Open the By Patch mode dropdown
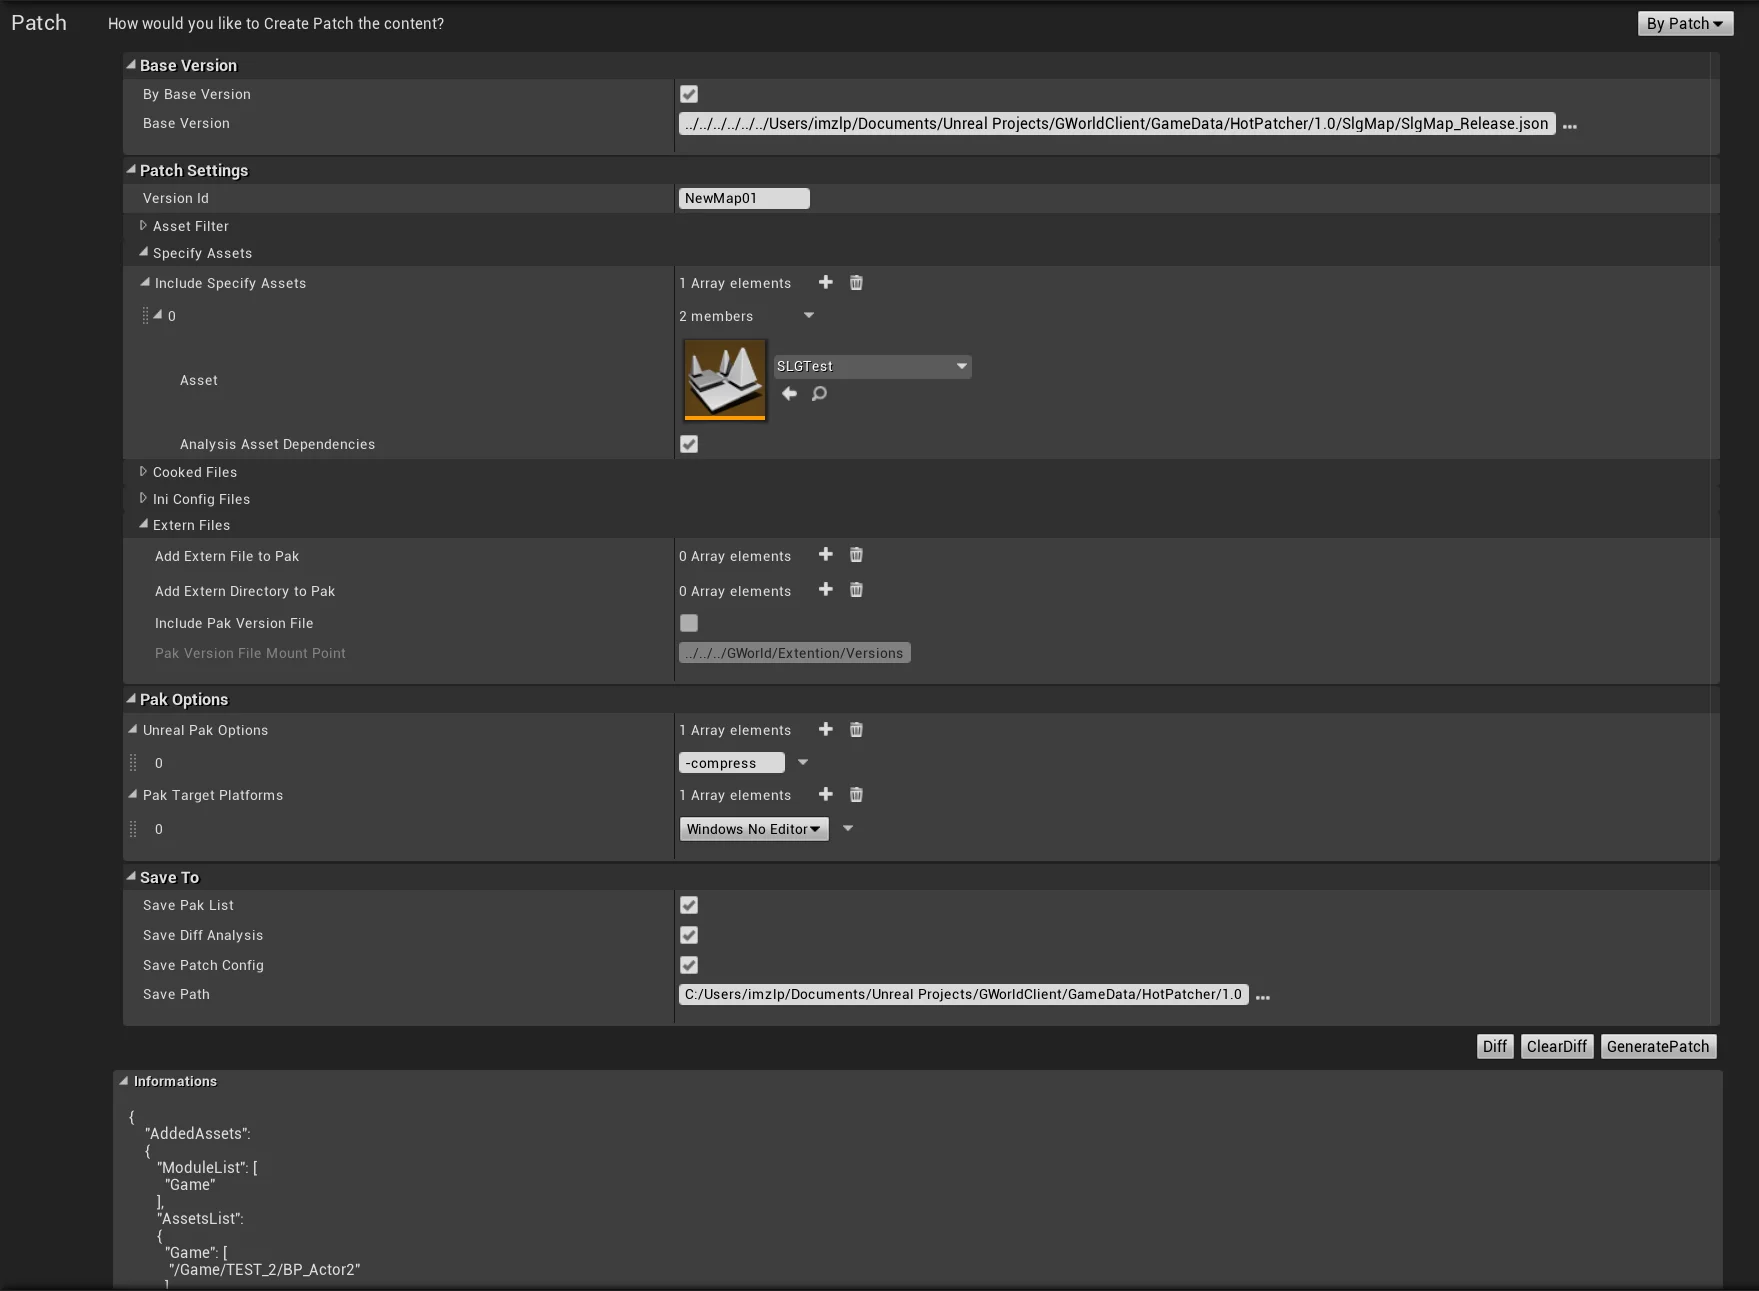Image resolution: width=1759 pixels, height=1291 pixels. (1684, 23)
